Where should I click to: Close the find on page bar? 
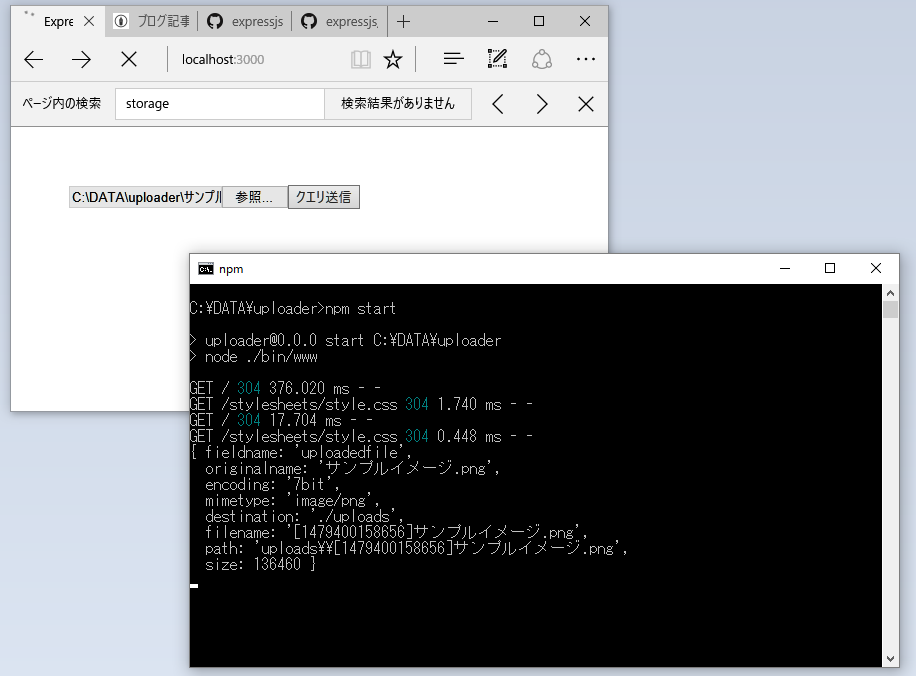click(x=585, y=104)
